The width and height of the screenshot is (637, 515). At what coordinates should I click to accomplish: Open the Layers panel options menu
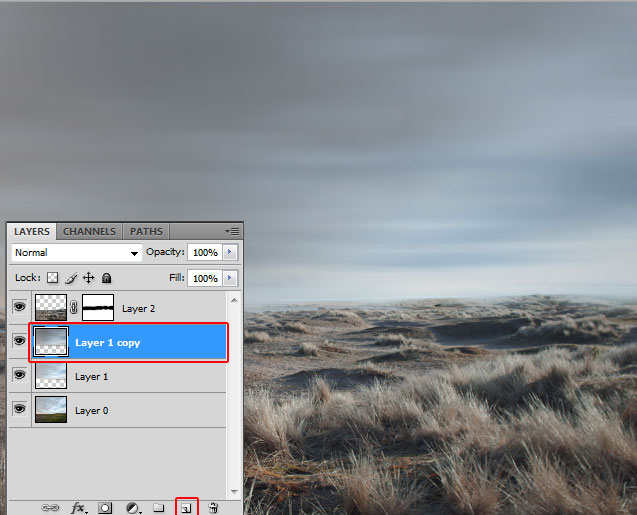click(232, 232)
